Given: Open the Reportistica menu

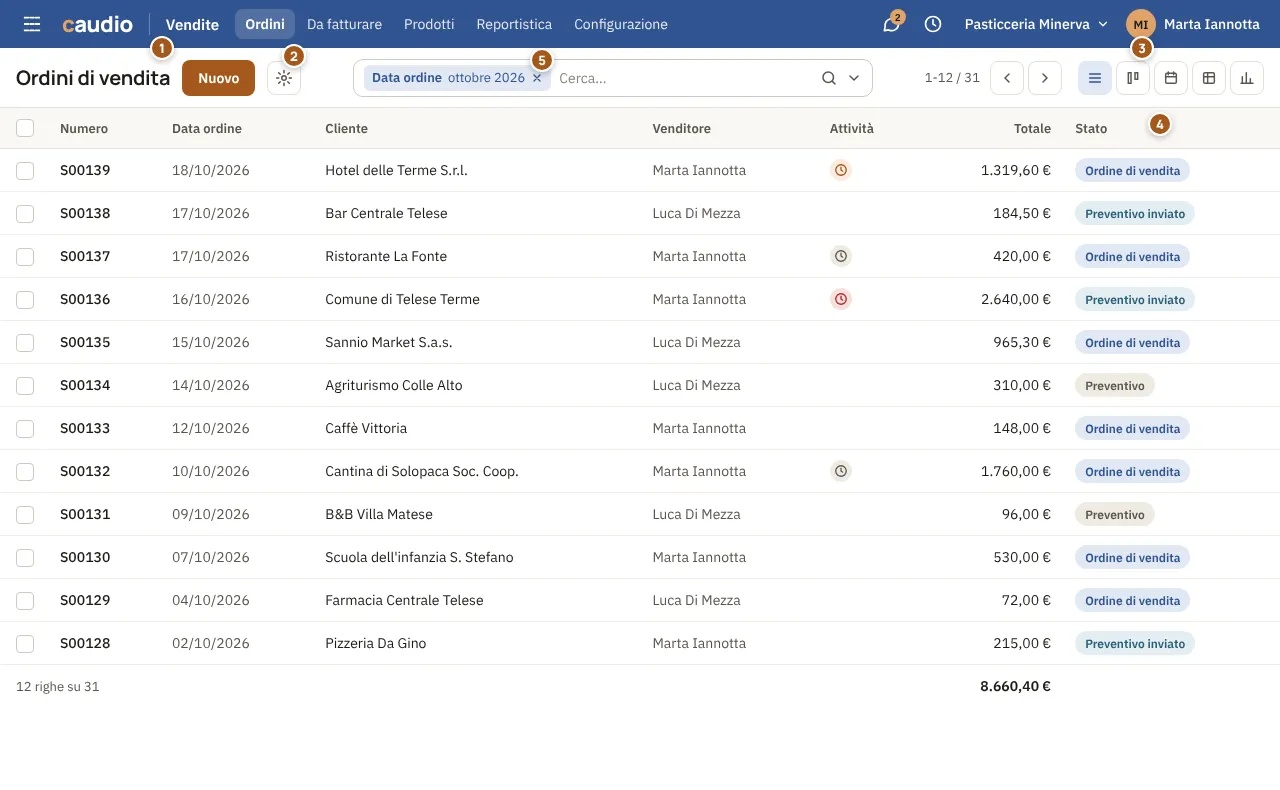Looking at the screenshot, I should pyautogui.click(x=514, y=24).
